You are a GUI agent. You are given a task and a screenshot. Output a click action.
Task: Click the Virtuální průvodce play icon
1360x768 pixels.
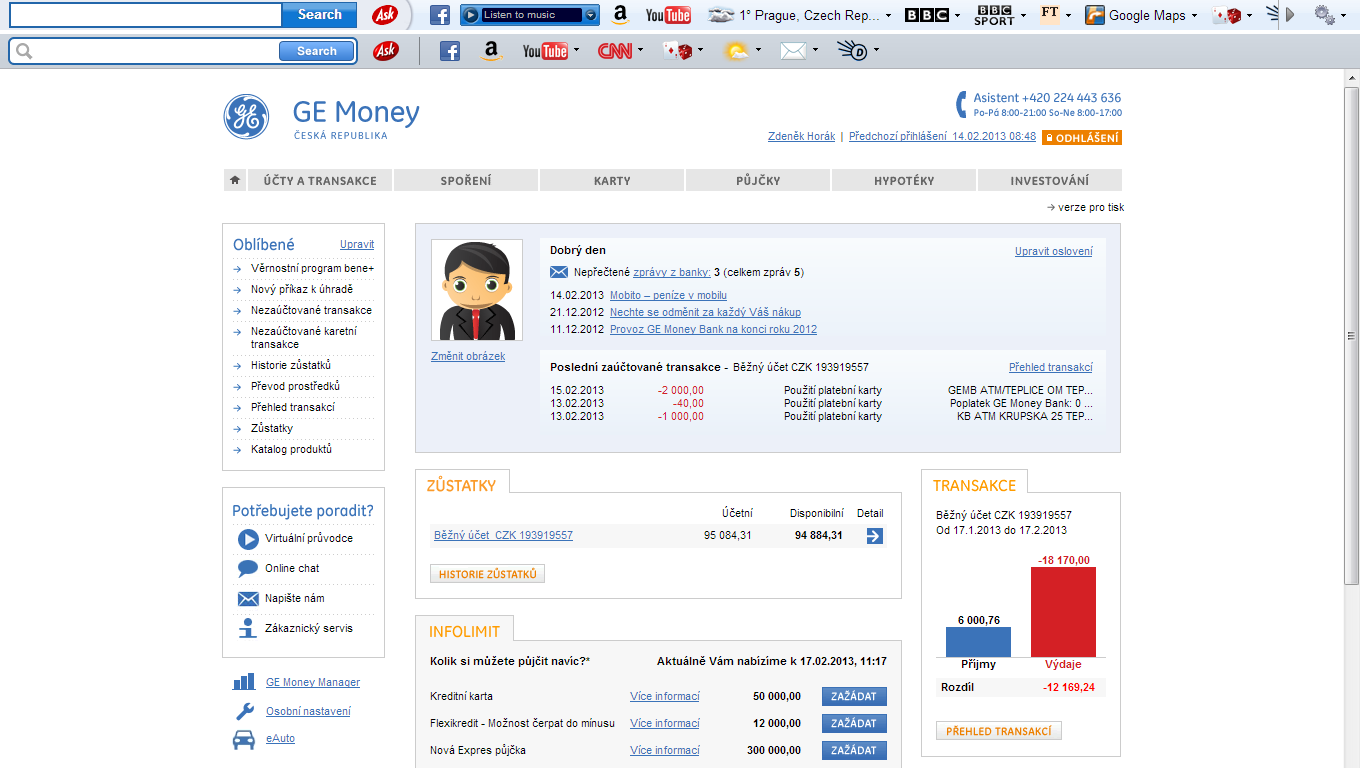[x=247, y=539]
